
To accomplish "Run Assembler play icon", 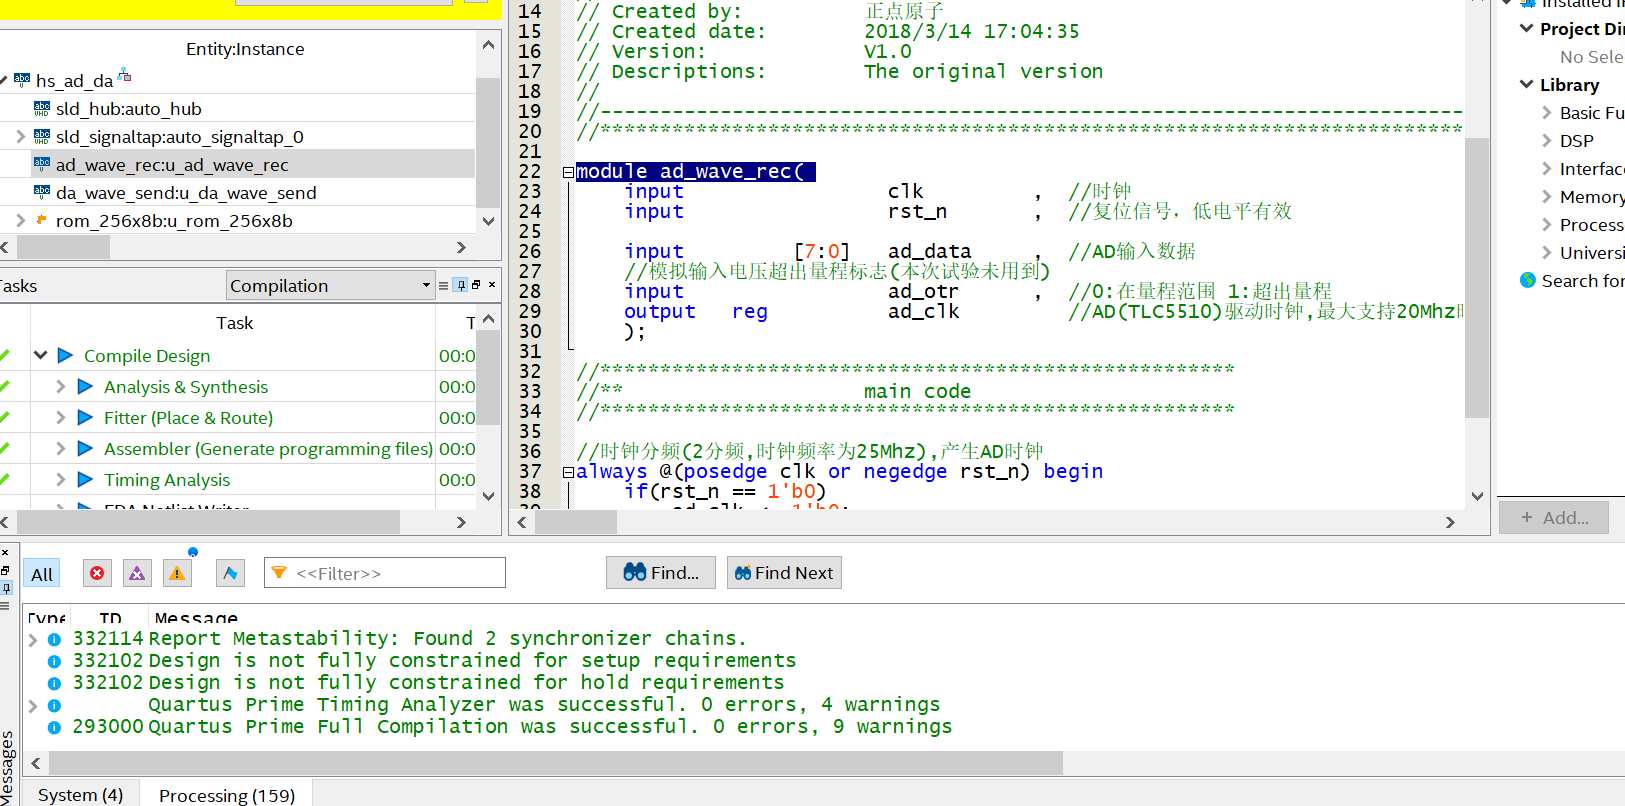I will pyautogui.click(x=85, y=448).
